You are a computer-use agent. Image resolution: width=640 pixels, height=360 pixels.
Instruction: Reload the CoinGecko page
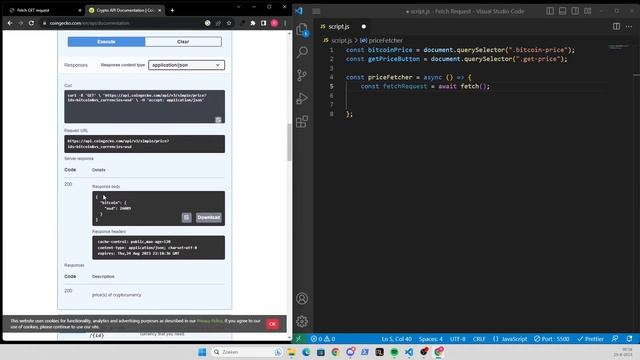31,23
